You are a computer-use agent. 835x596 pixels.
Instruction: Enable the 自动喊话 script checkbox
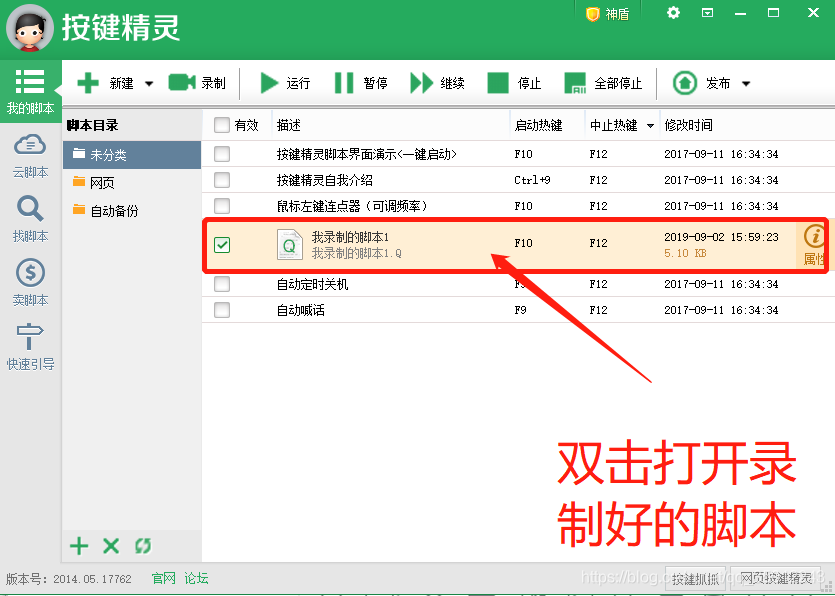(222, 310)
